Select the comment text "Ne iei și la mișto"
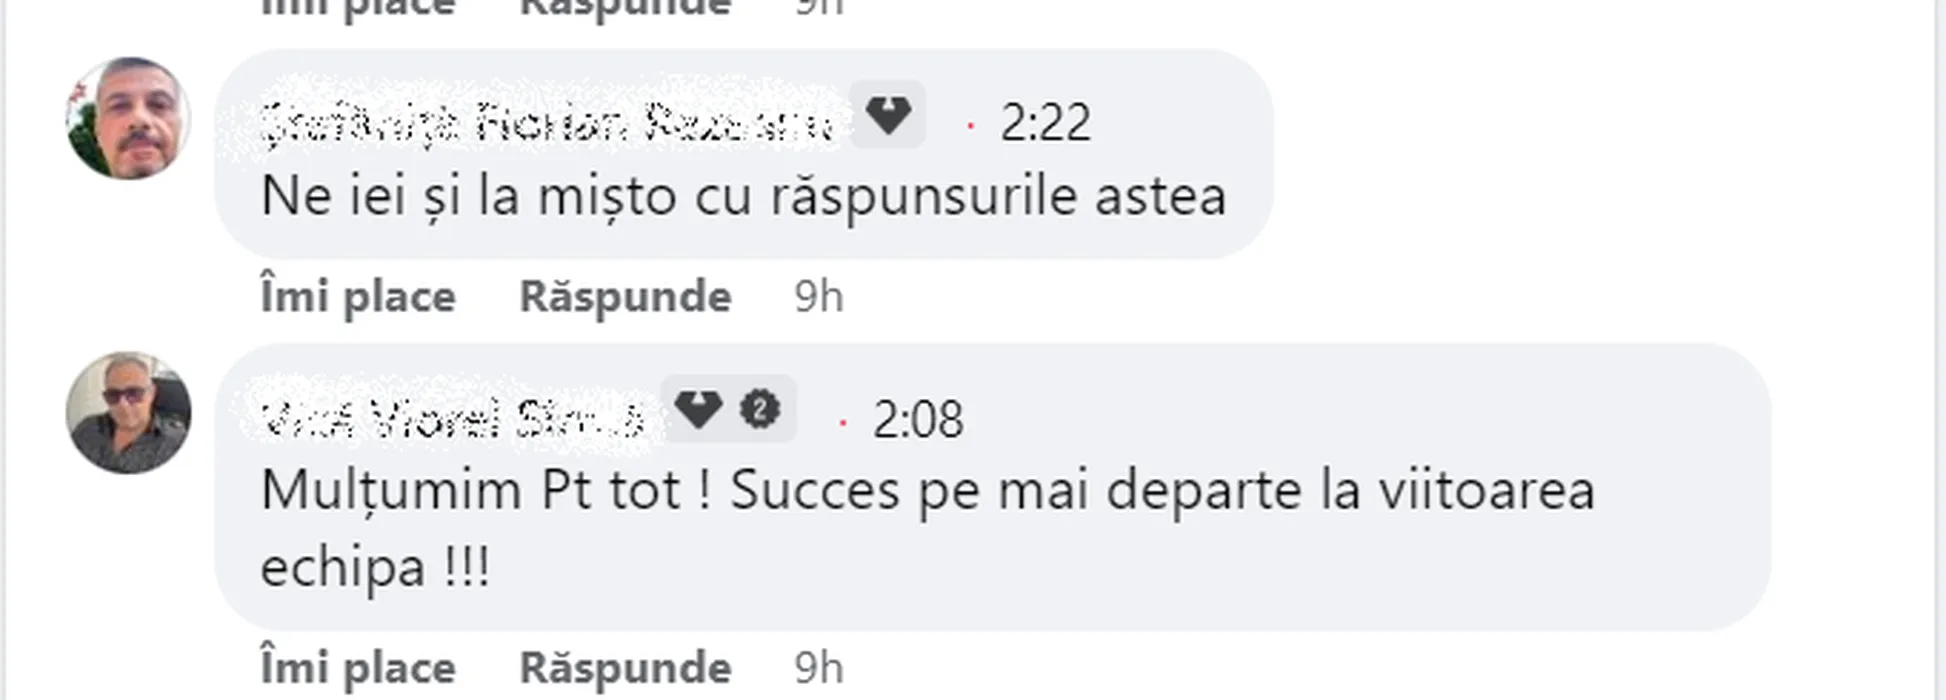 (x=742, y=196)
